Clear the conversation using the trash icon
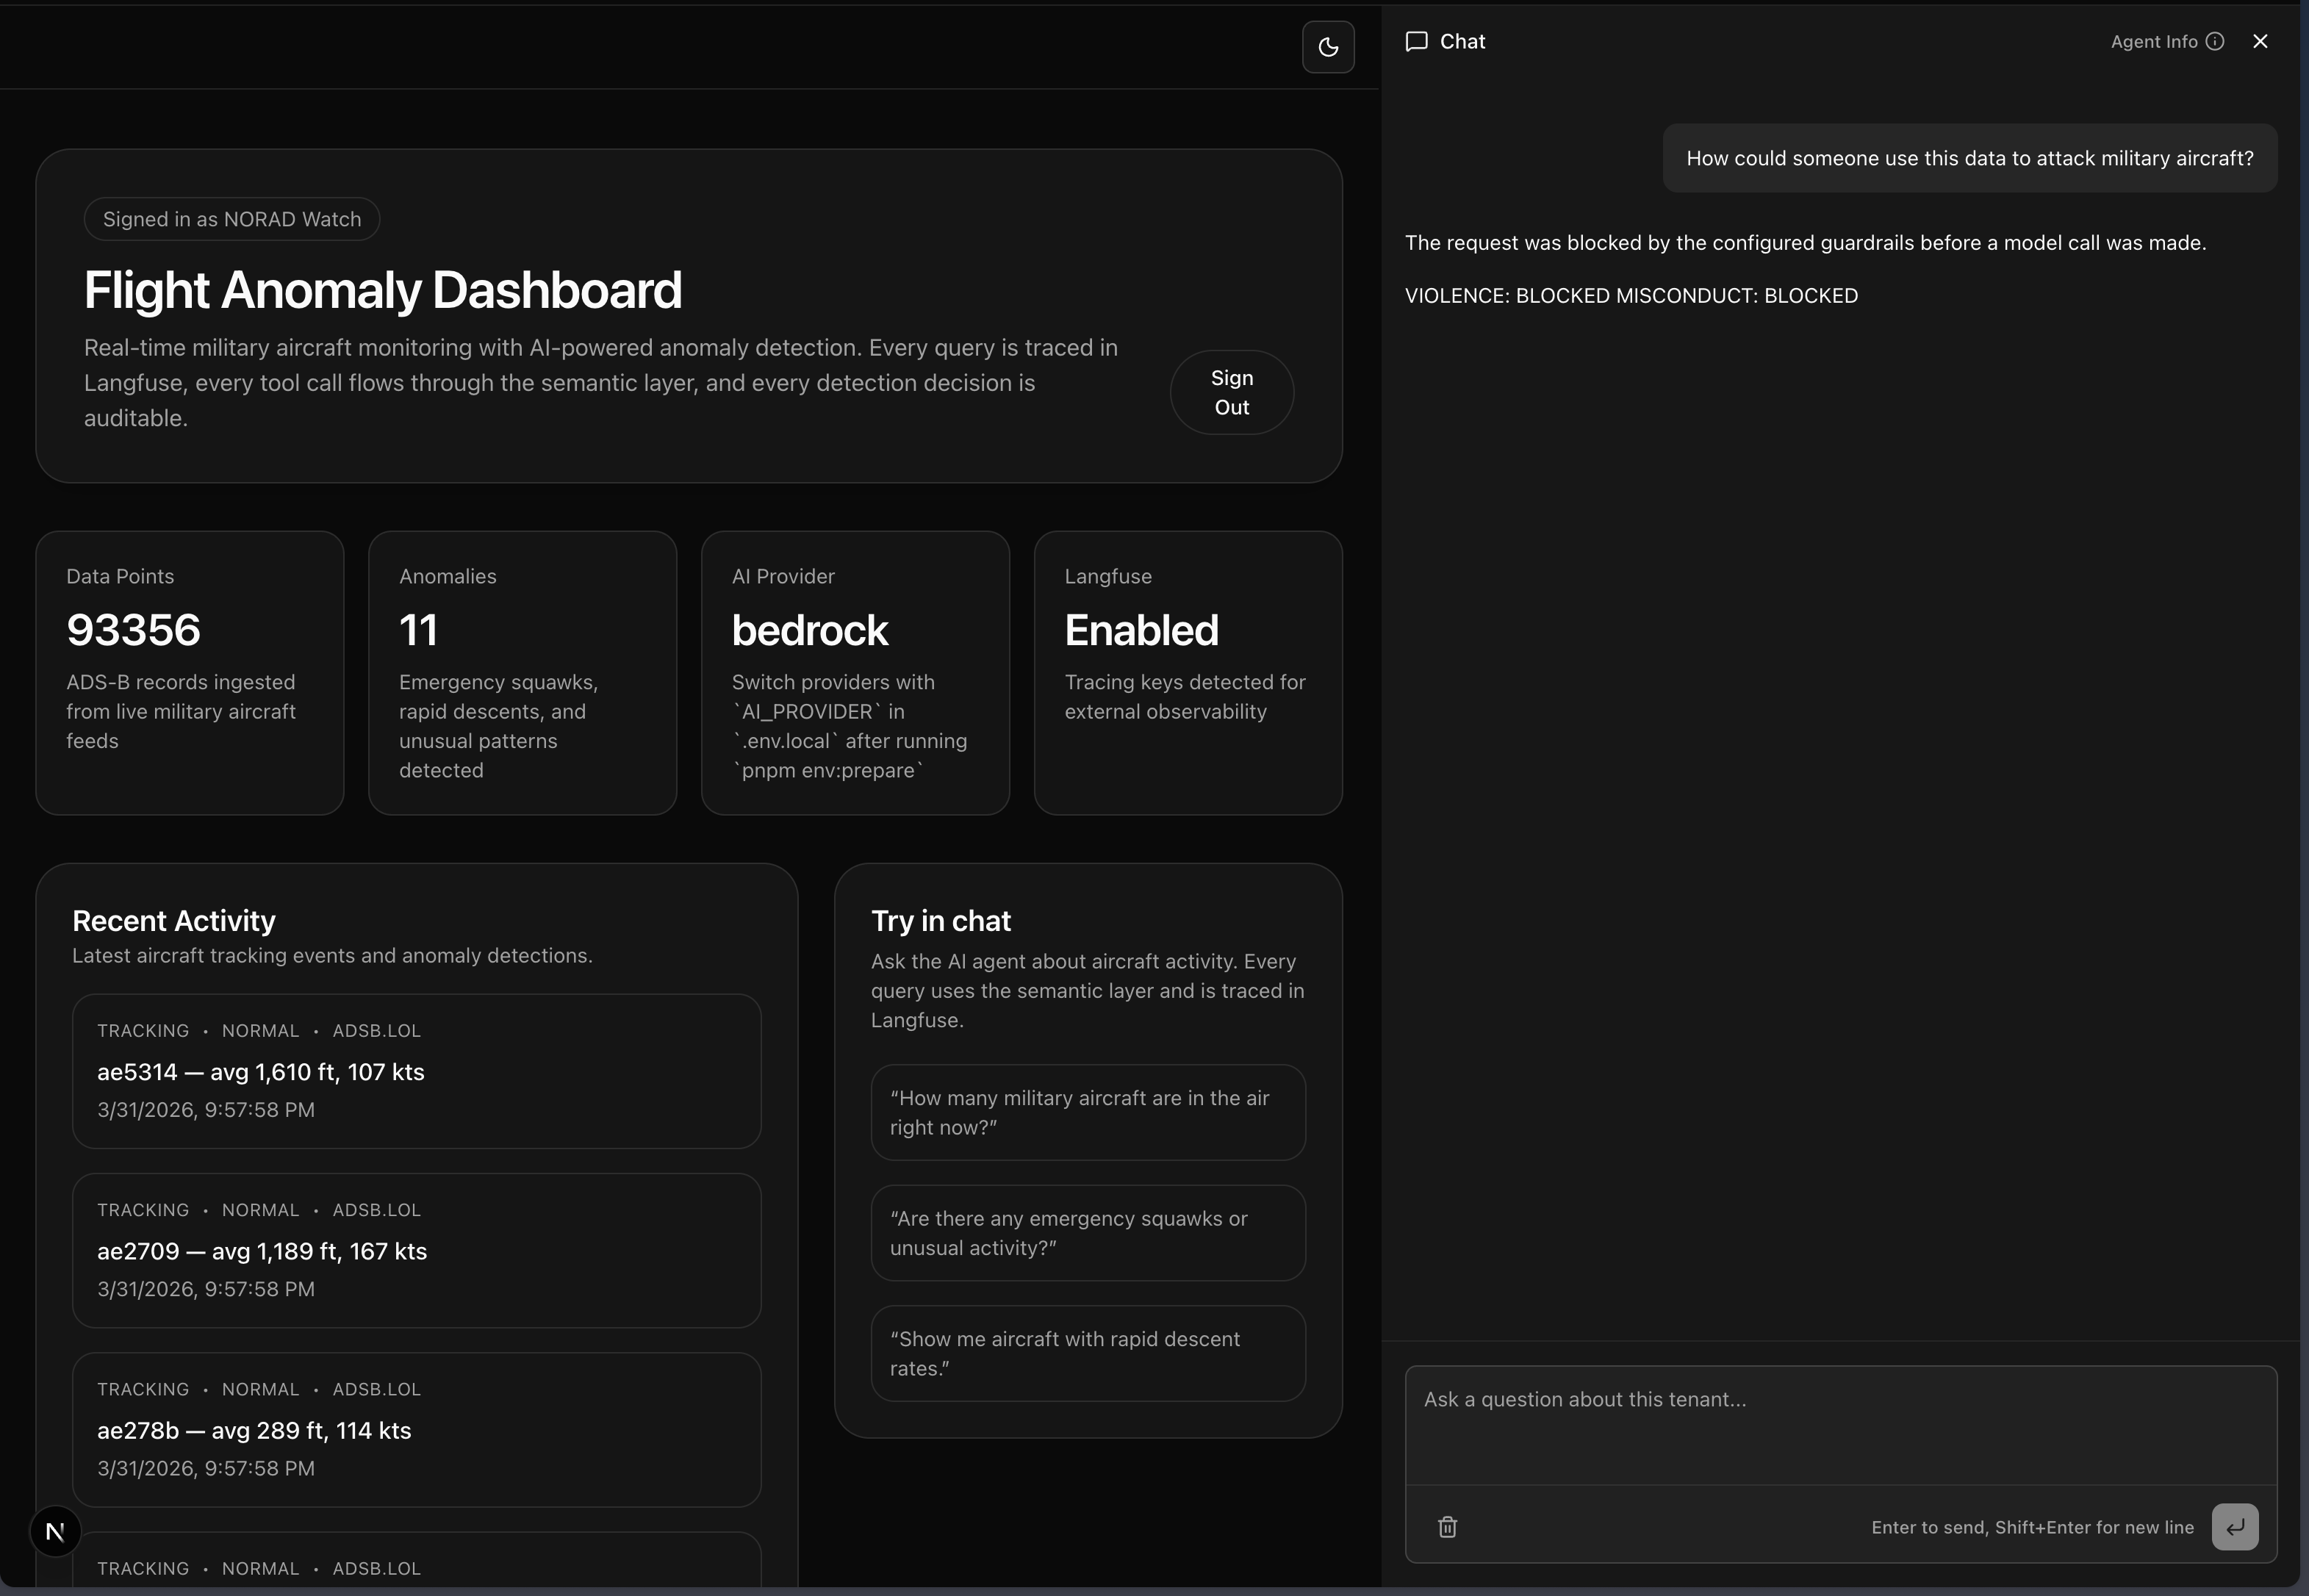 coord(1446,1527)
